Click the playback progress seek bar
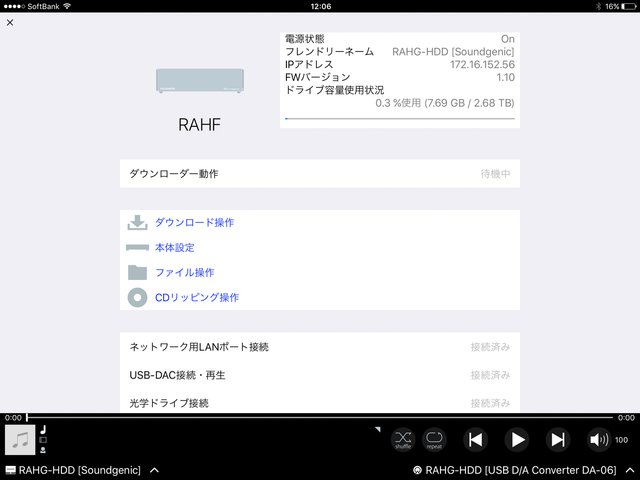The width and height of the screenshot is (640, 480). pyautogui.click(x=320, y=418)
